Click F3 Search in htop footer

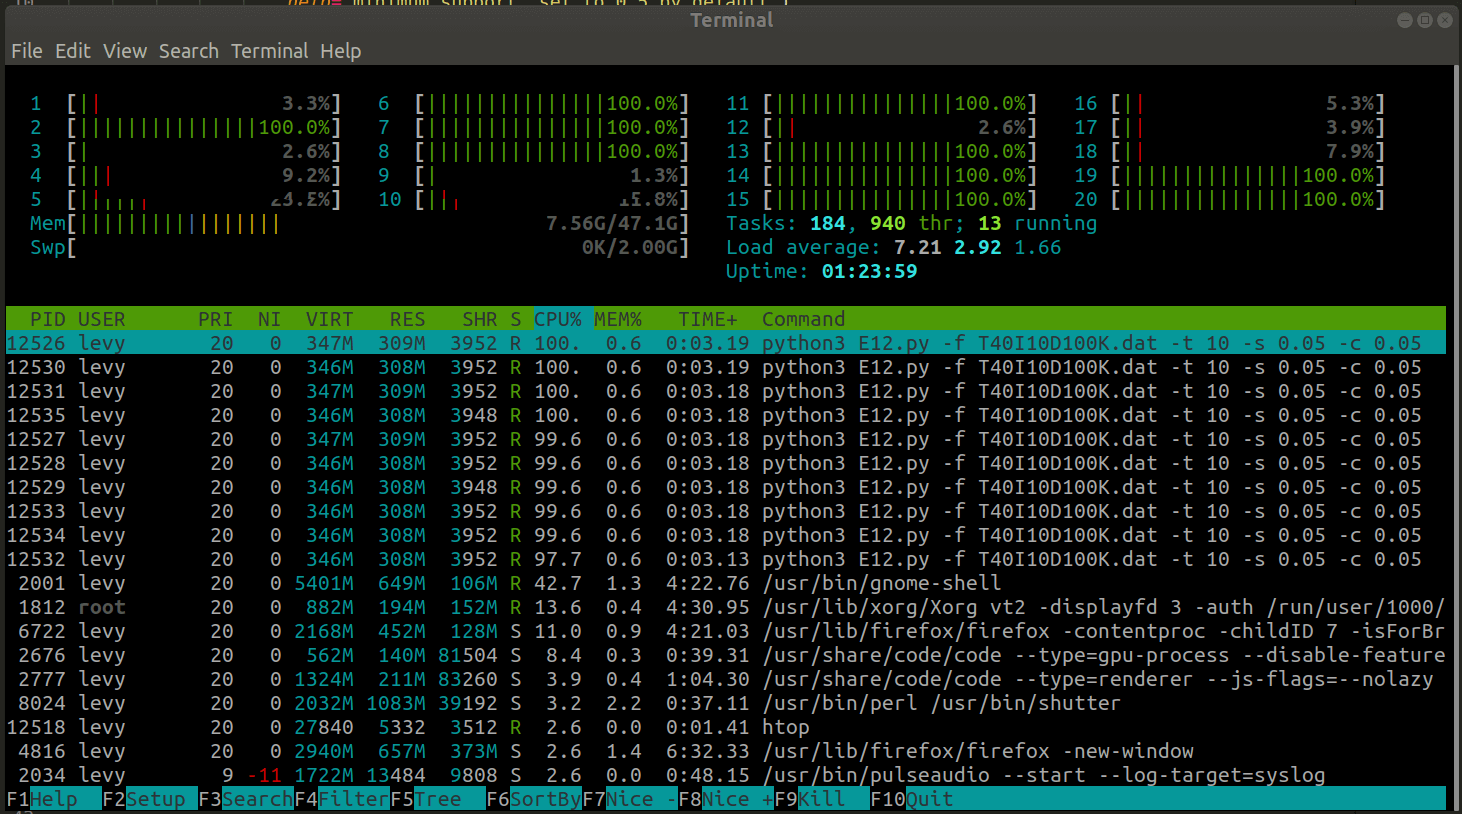(246, 799)
